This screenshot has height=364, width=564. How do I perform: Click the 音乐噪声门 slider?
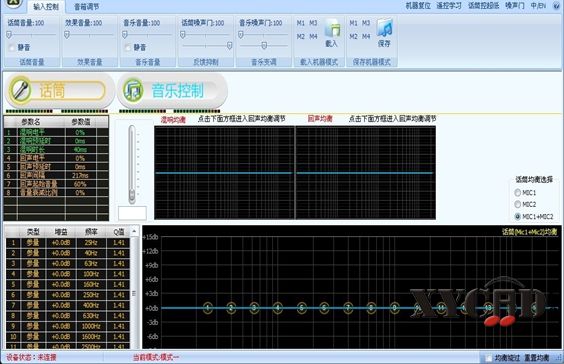pyautogui.click(x=264, y=35)
